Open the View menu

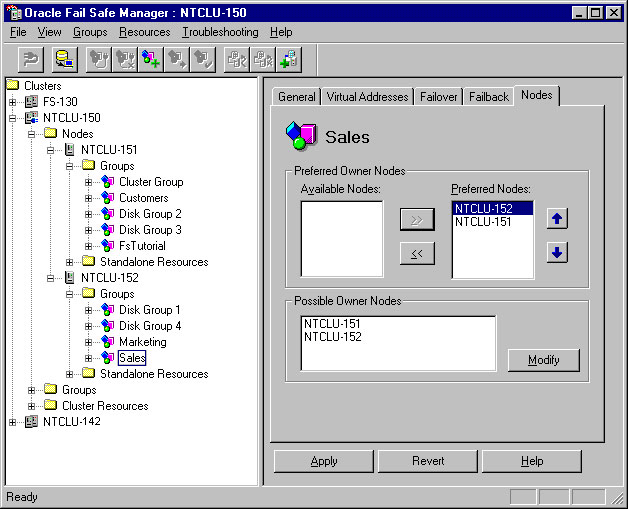click(49, 32)
